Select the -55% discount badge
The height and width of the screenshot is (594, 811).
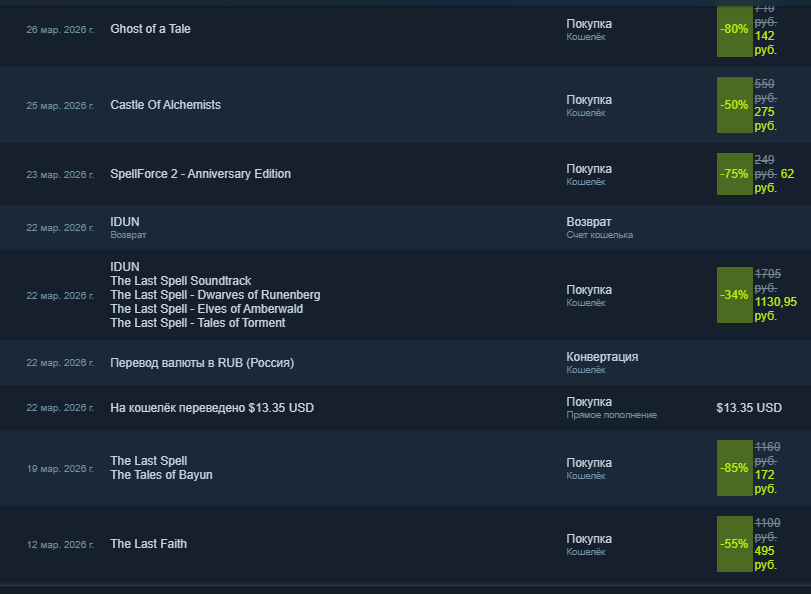734,544
